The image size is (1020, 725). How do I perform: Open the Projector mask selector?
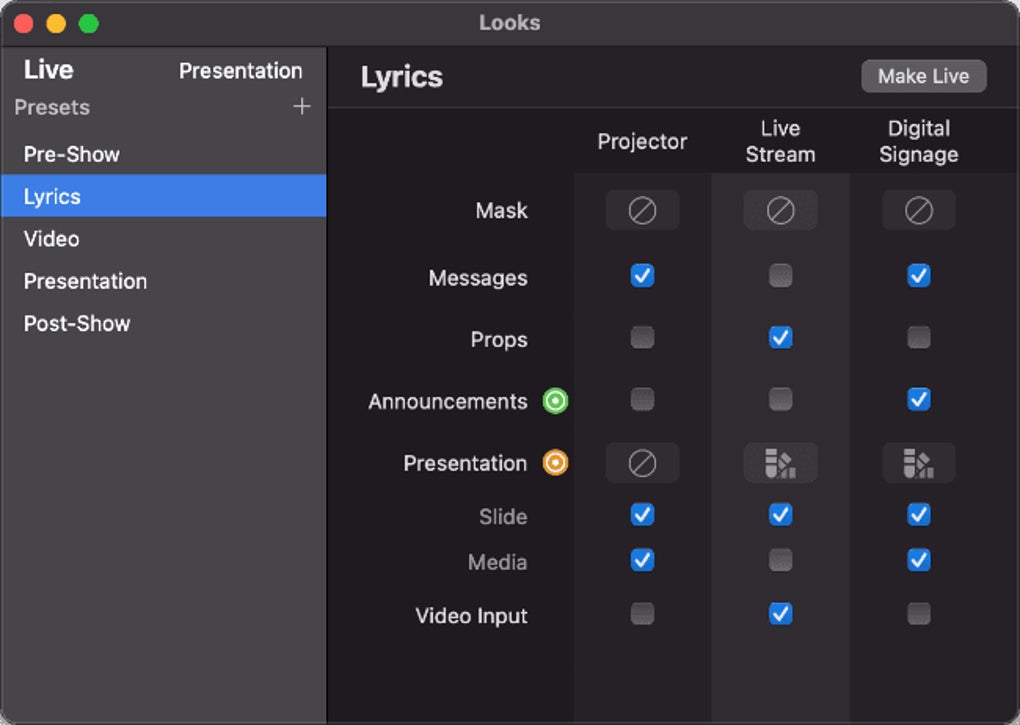click(x=642, y=210)
